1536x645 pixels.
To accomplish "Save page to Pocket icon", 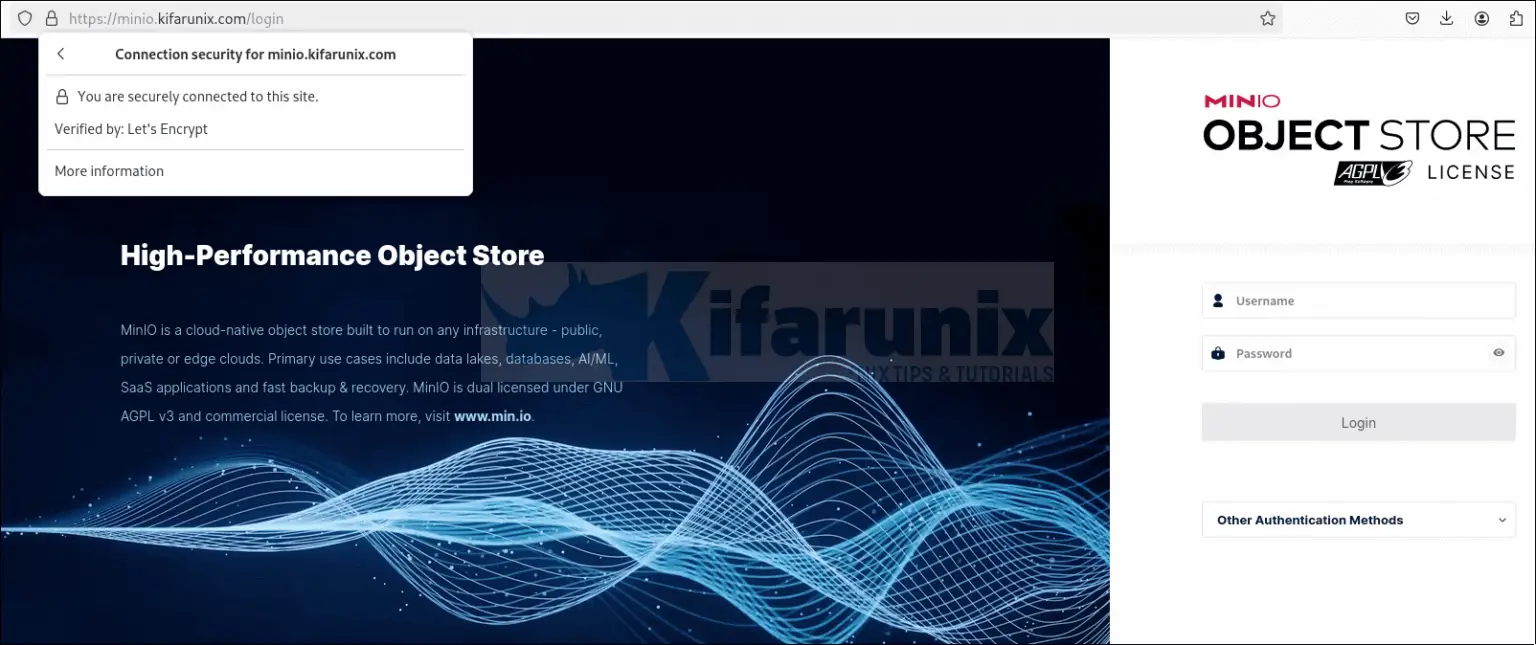I will click(x=1412, y=18).
